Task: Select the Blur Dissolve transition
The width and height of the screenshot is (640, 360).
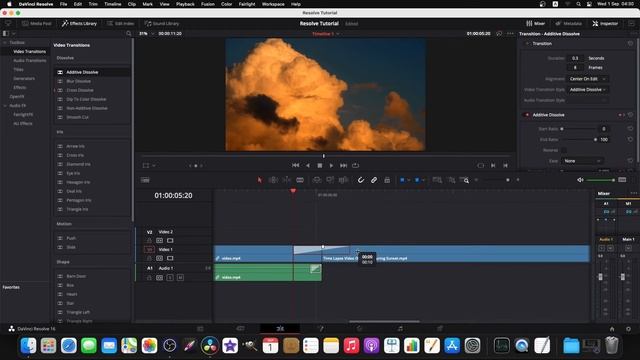Action: tap(78, 81)
